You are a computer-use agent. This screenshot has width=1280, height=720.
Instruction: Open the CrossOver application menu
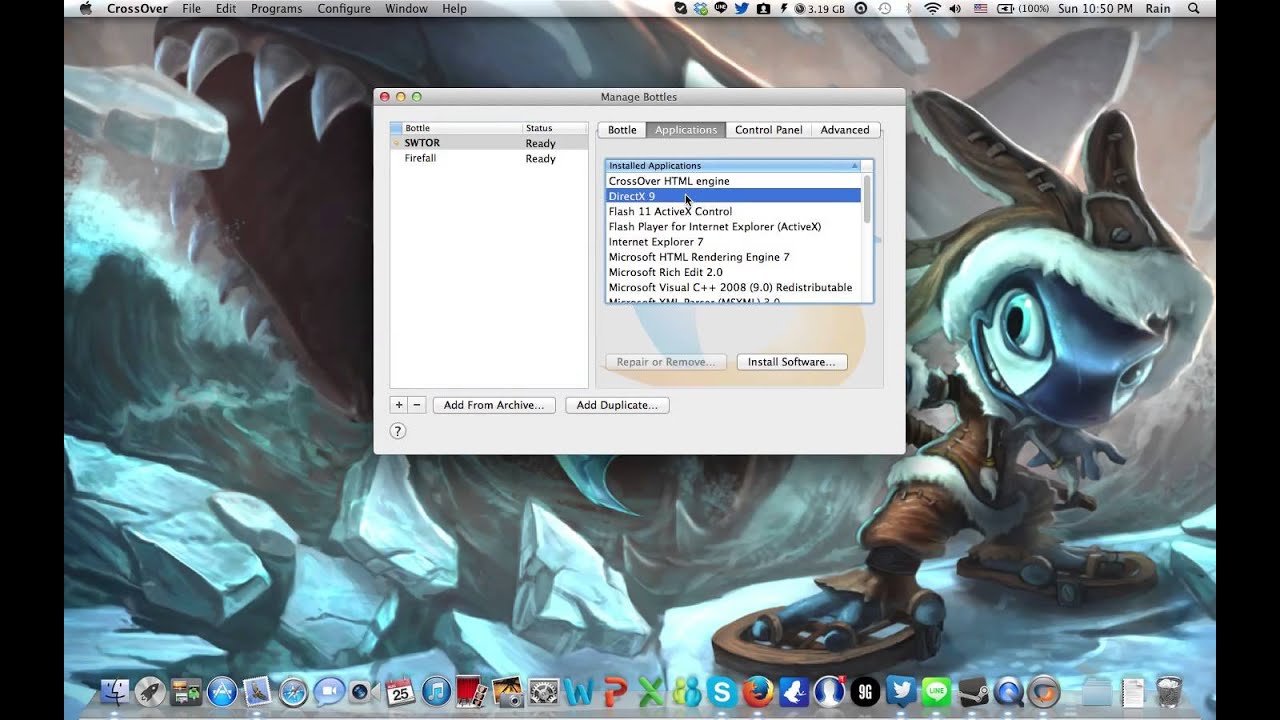pos(138,8)
